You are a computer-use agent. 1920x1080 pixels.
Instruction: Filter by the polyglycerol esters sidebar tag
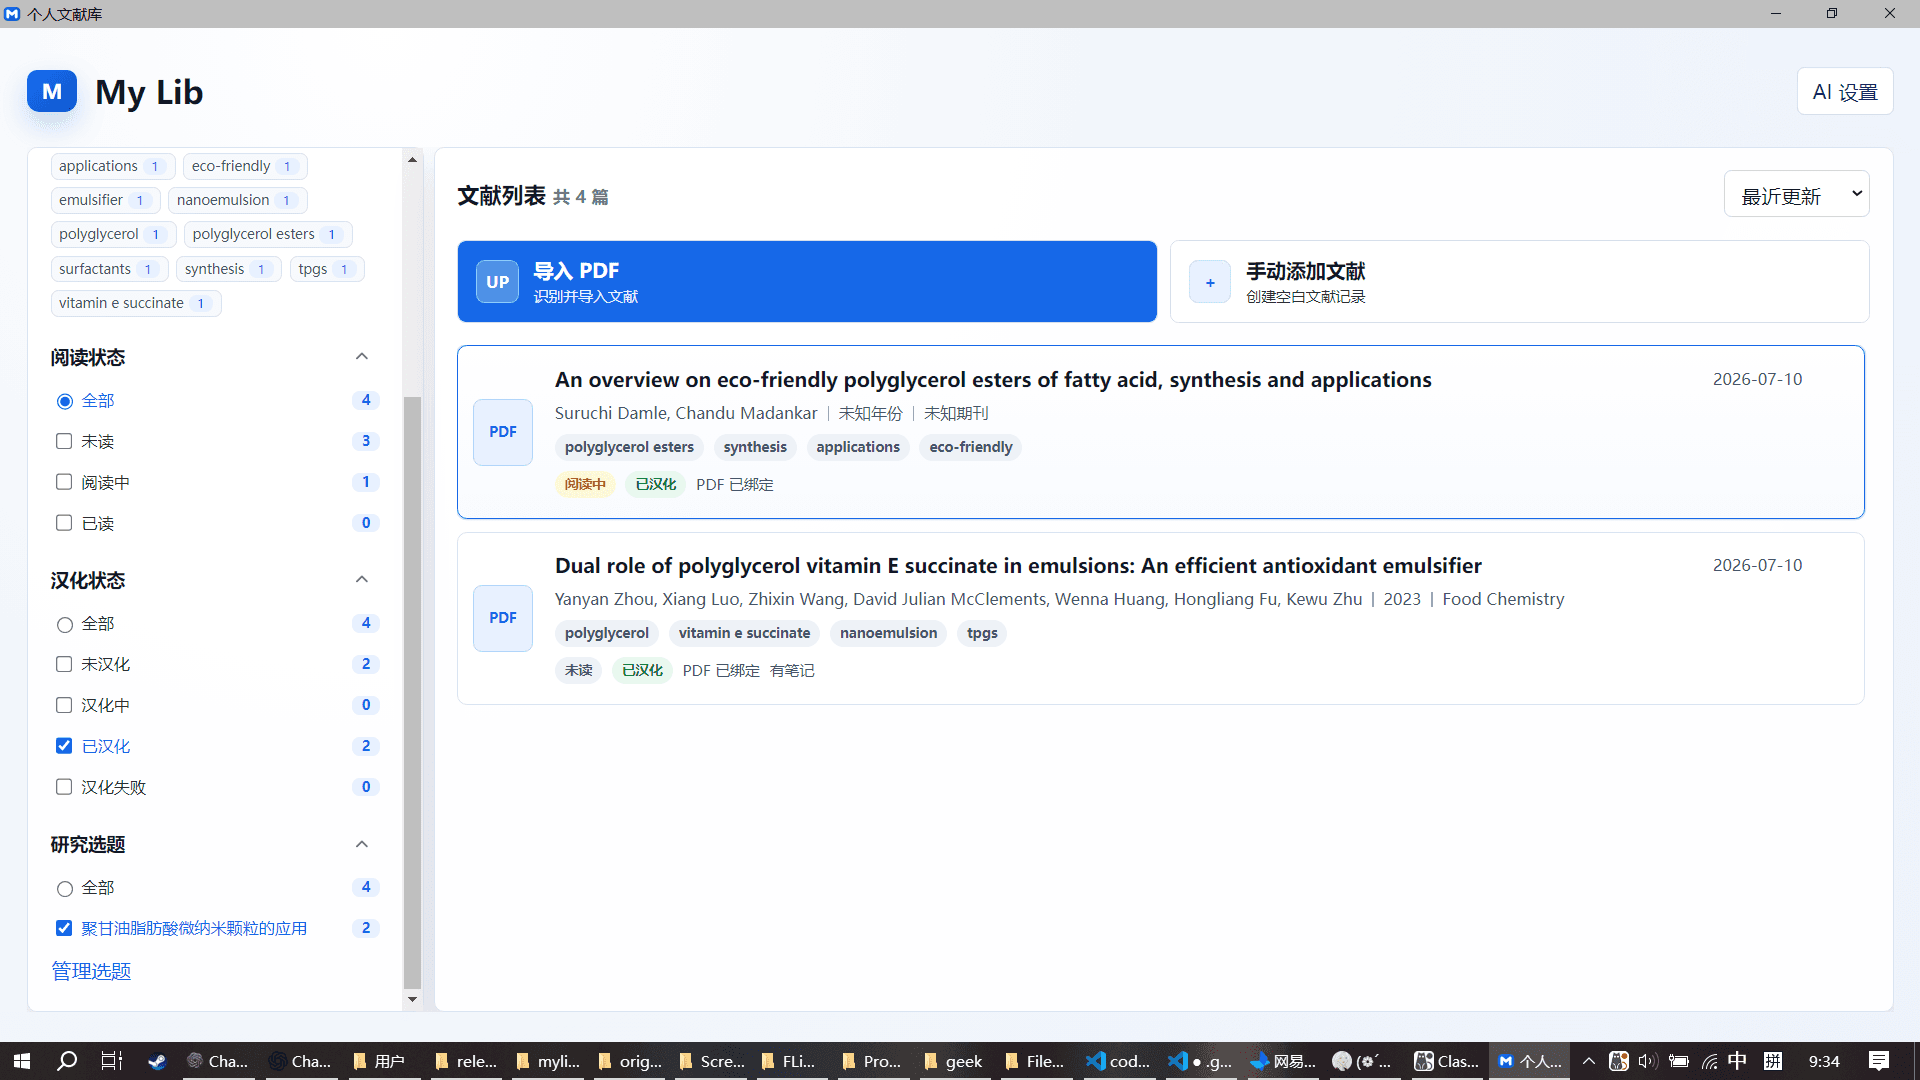point(267,234)
